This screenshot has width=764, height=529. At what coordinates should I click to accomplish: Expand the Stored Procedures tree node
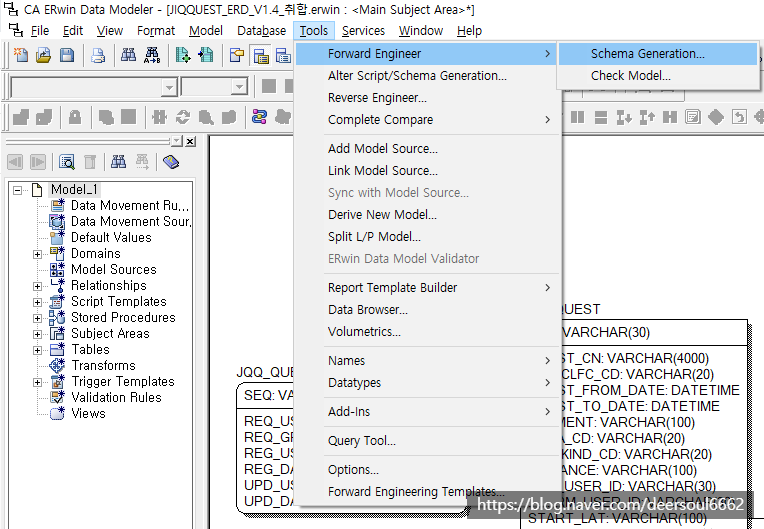tap(38, 319)
